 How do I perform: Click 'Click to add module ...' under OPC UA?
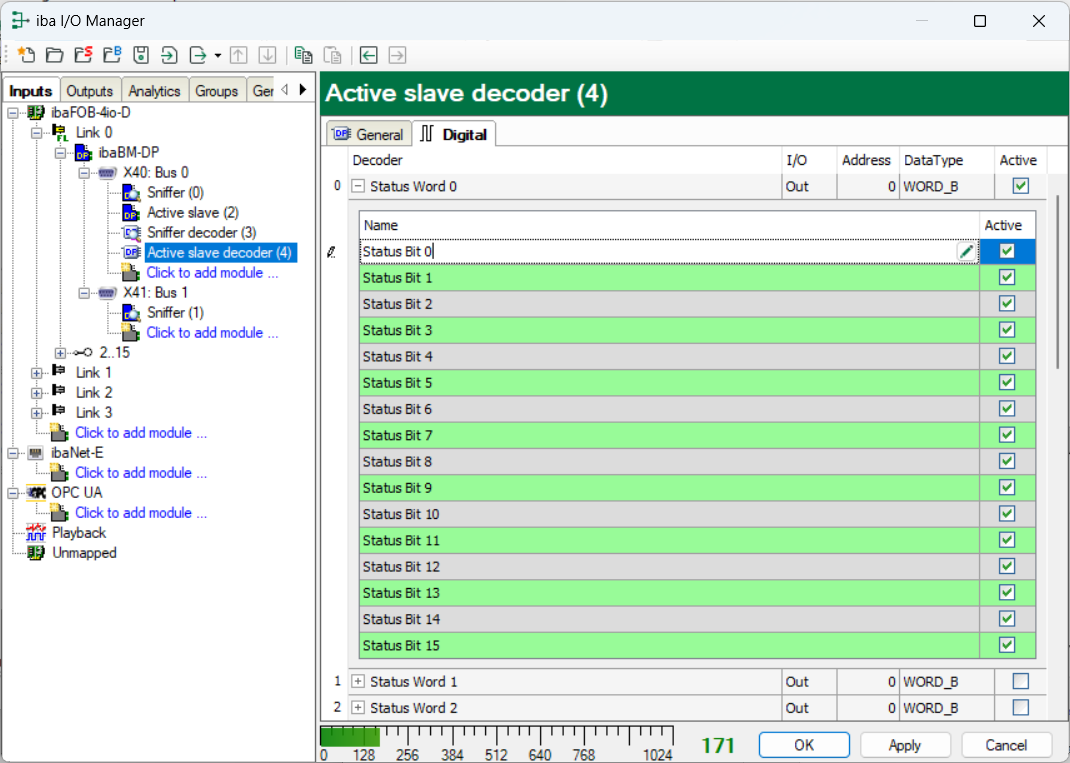tap(141, 512)
